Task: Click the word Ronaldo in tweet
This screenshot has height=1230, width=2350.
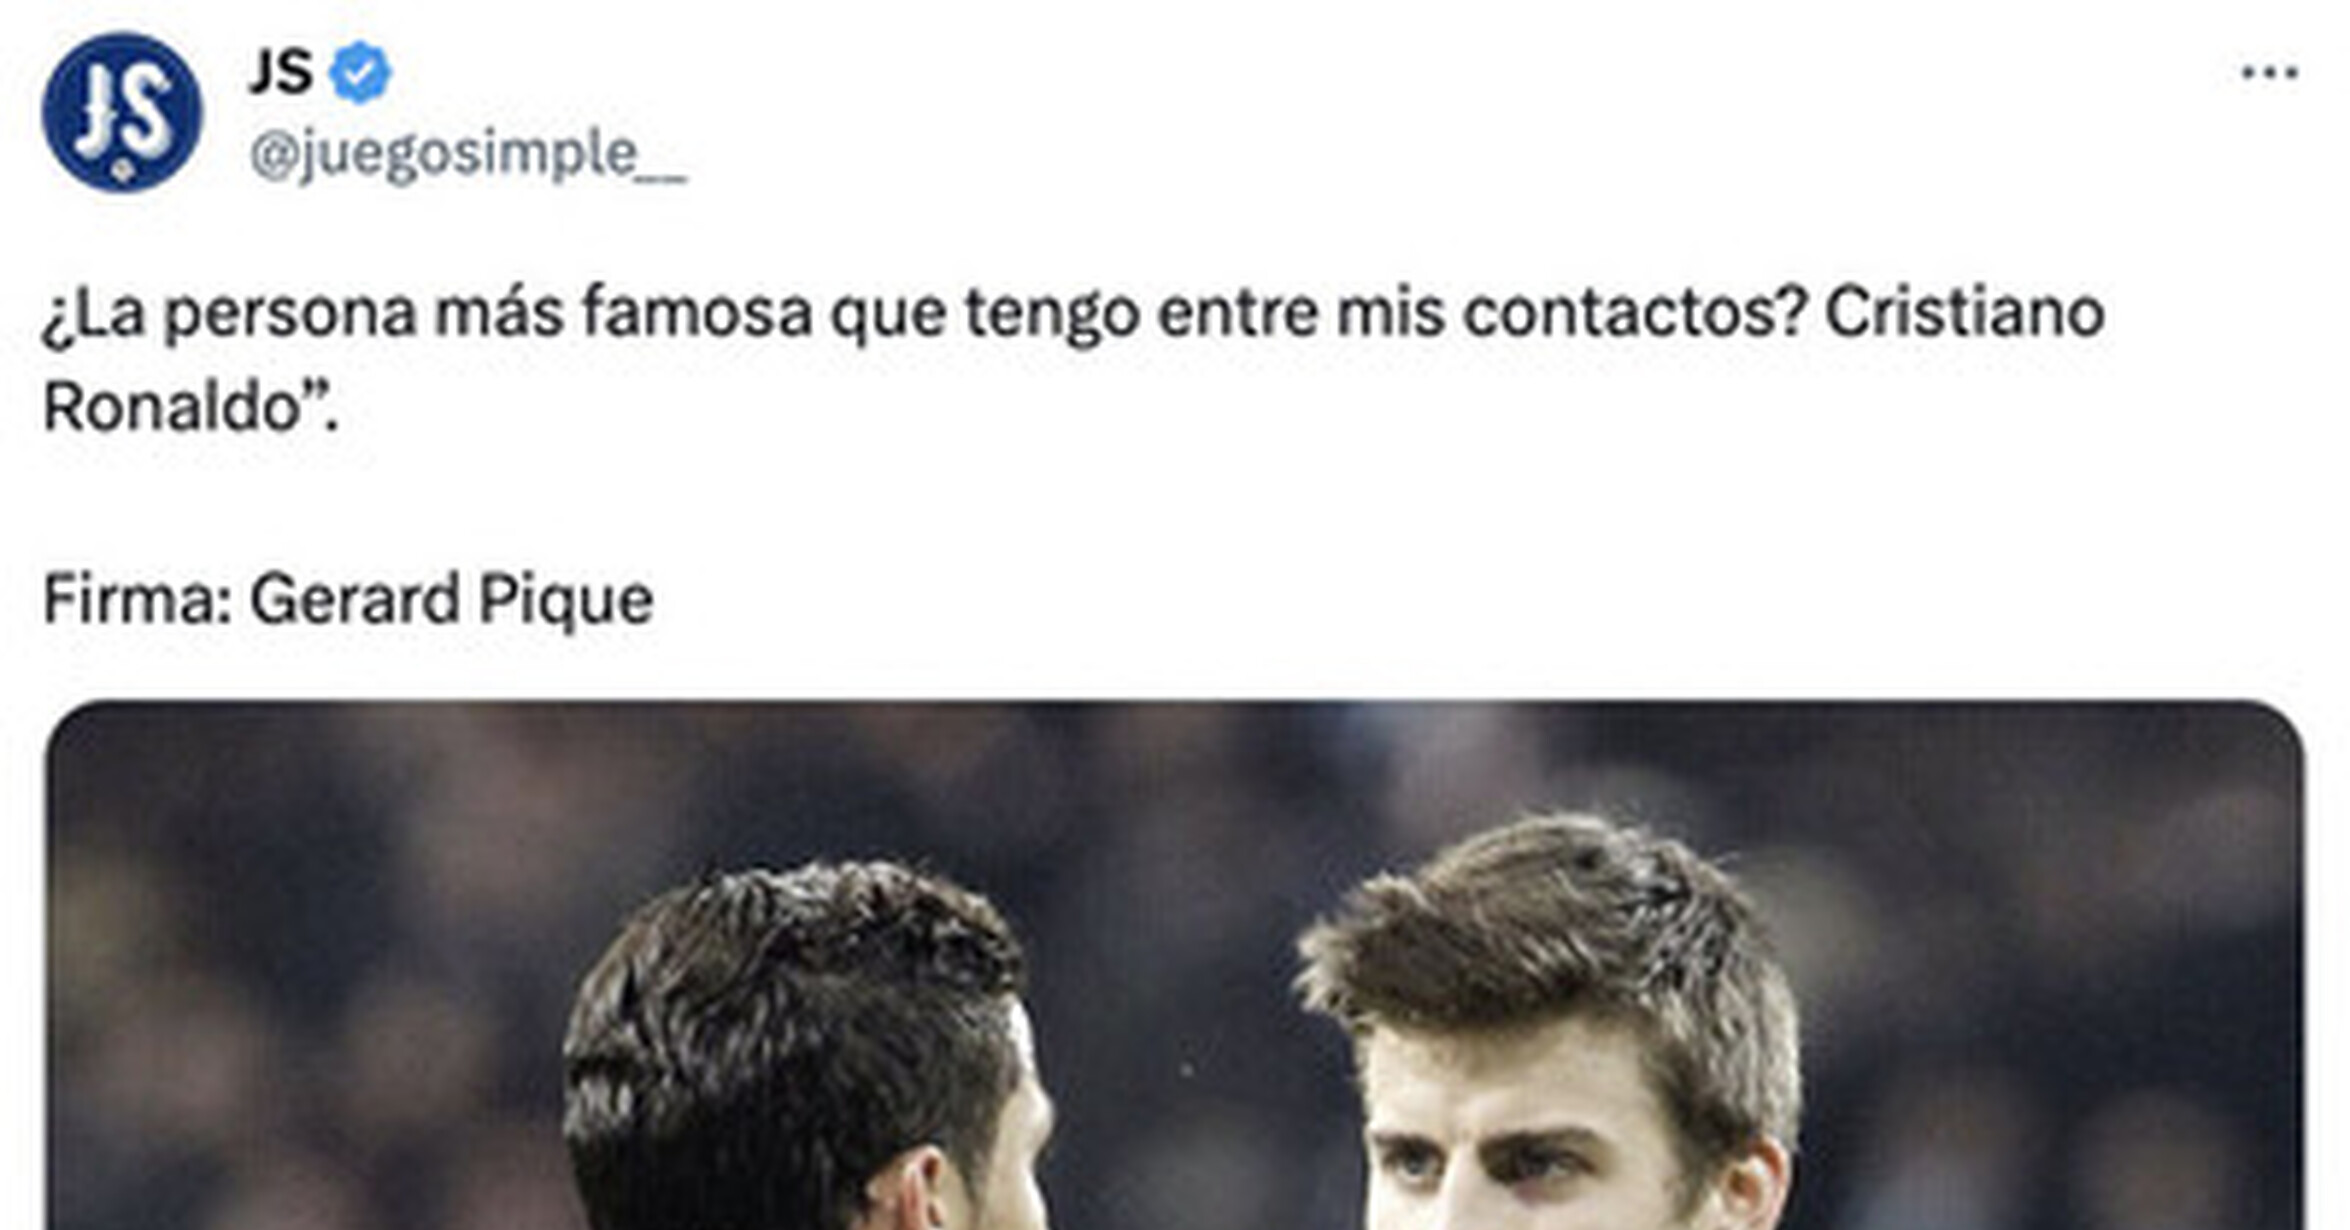Action: click(x=173, y=408)
